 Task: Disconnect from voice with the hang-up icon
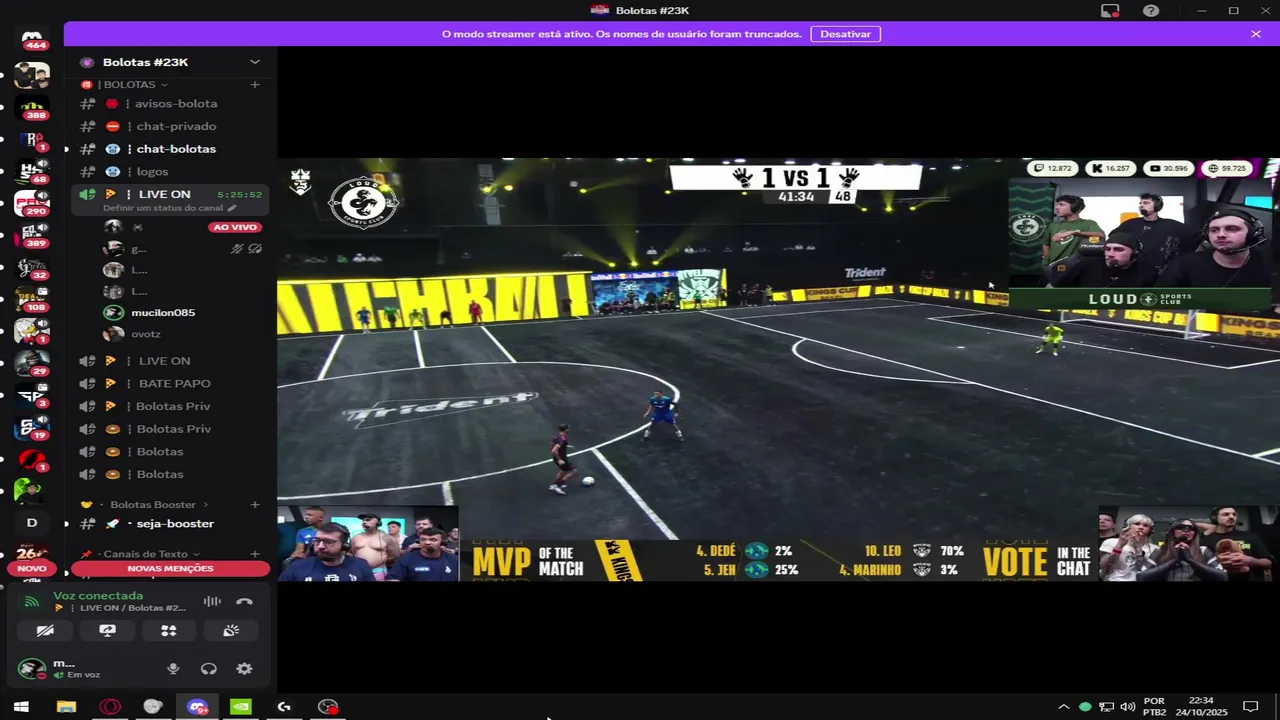[x=244, y=601]
